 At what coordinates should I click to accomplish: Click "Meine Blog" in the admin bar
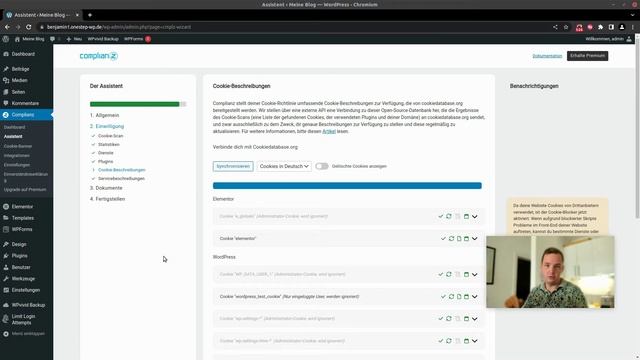coord(30,39)
